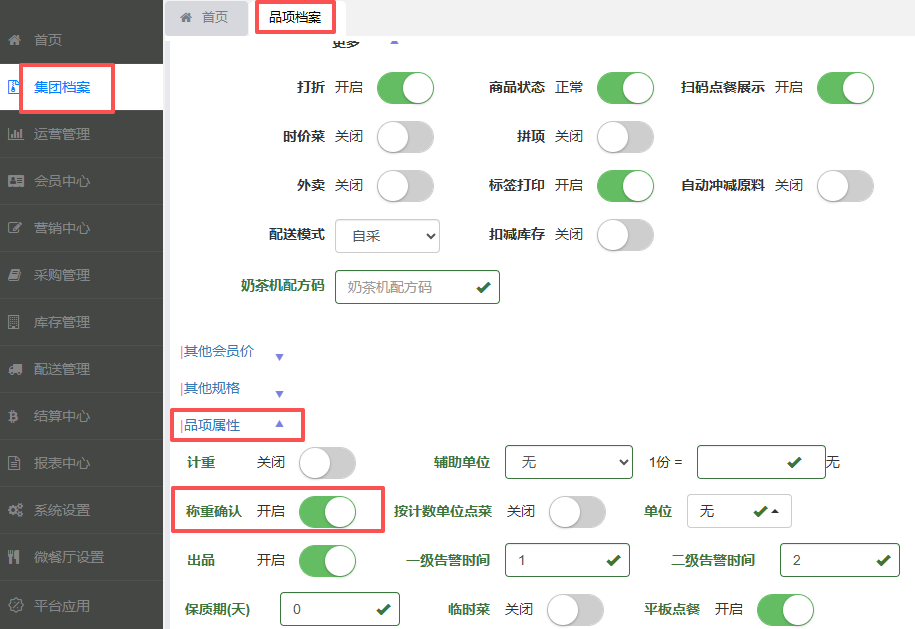Click the 微餐厅设置 cutlery icon
This screenshot has height=629, width=915.
(x=15, y=557)
